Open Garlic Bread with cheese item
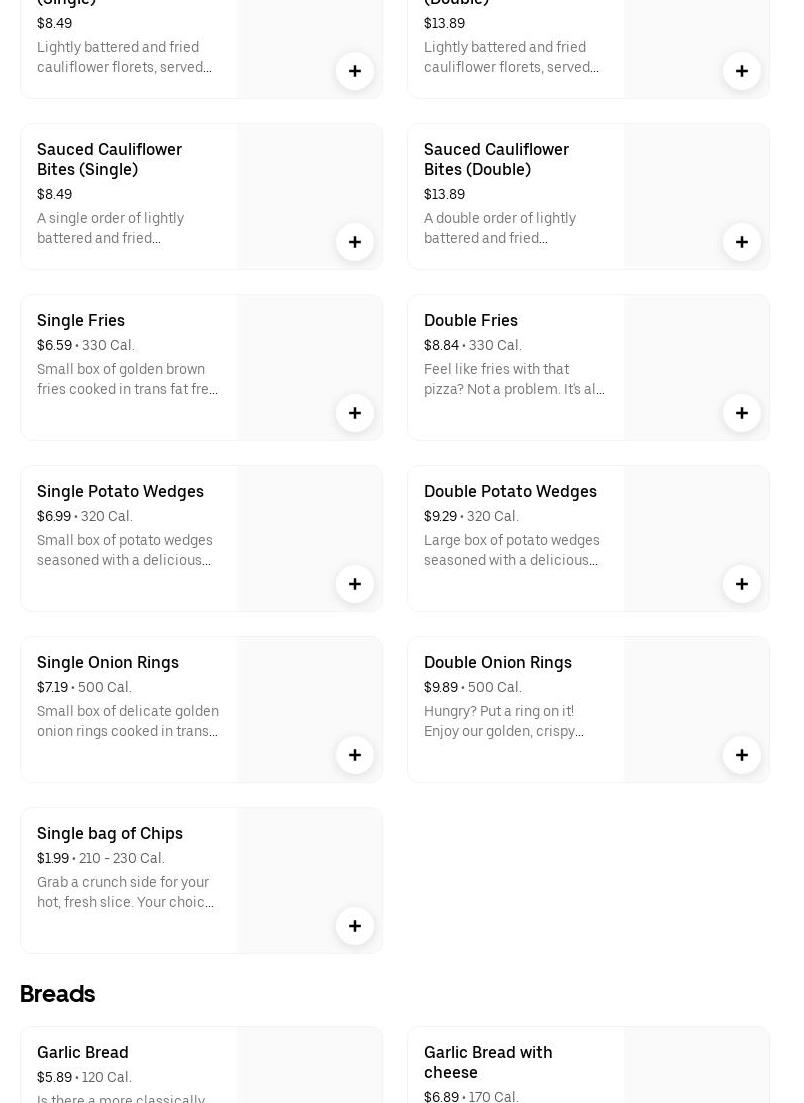Viewport: 804px width, 1103px height. 488,1061
